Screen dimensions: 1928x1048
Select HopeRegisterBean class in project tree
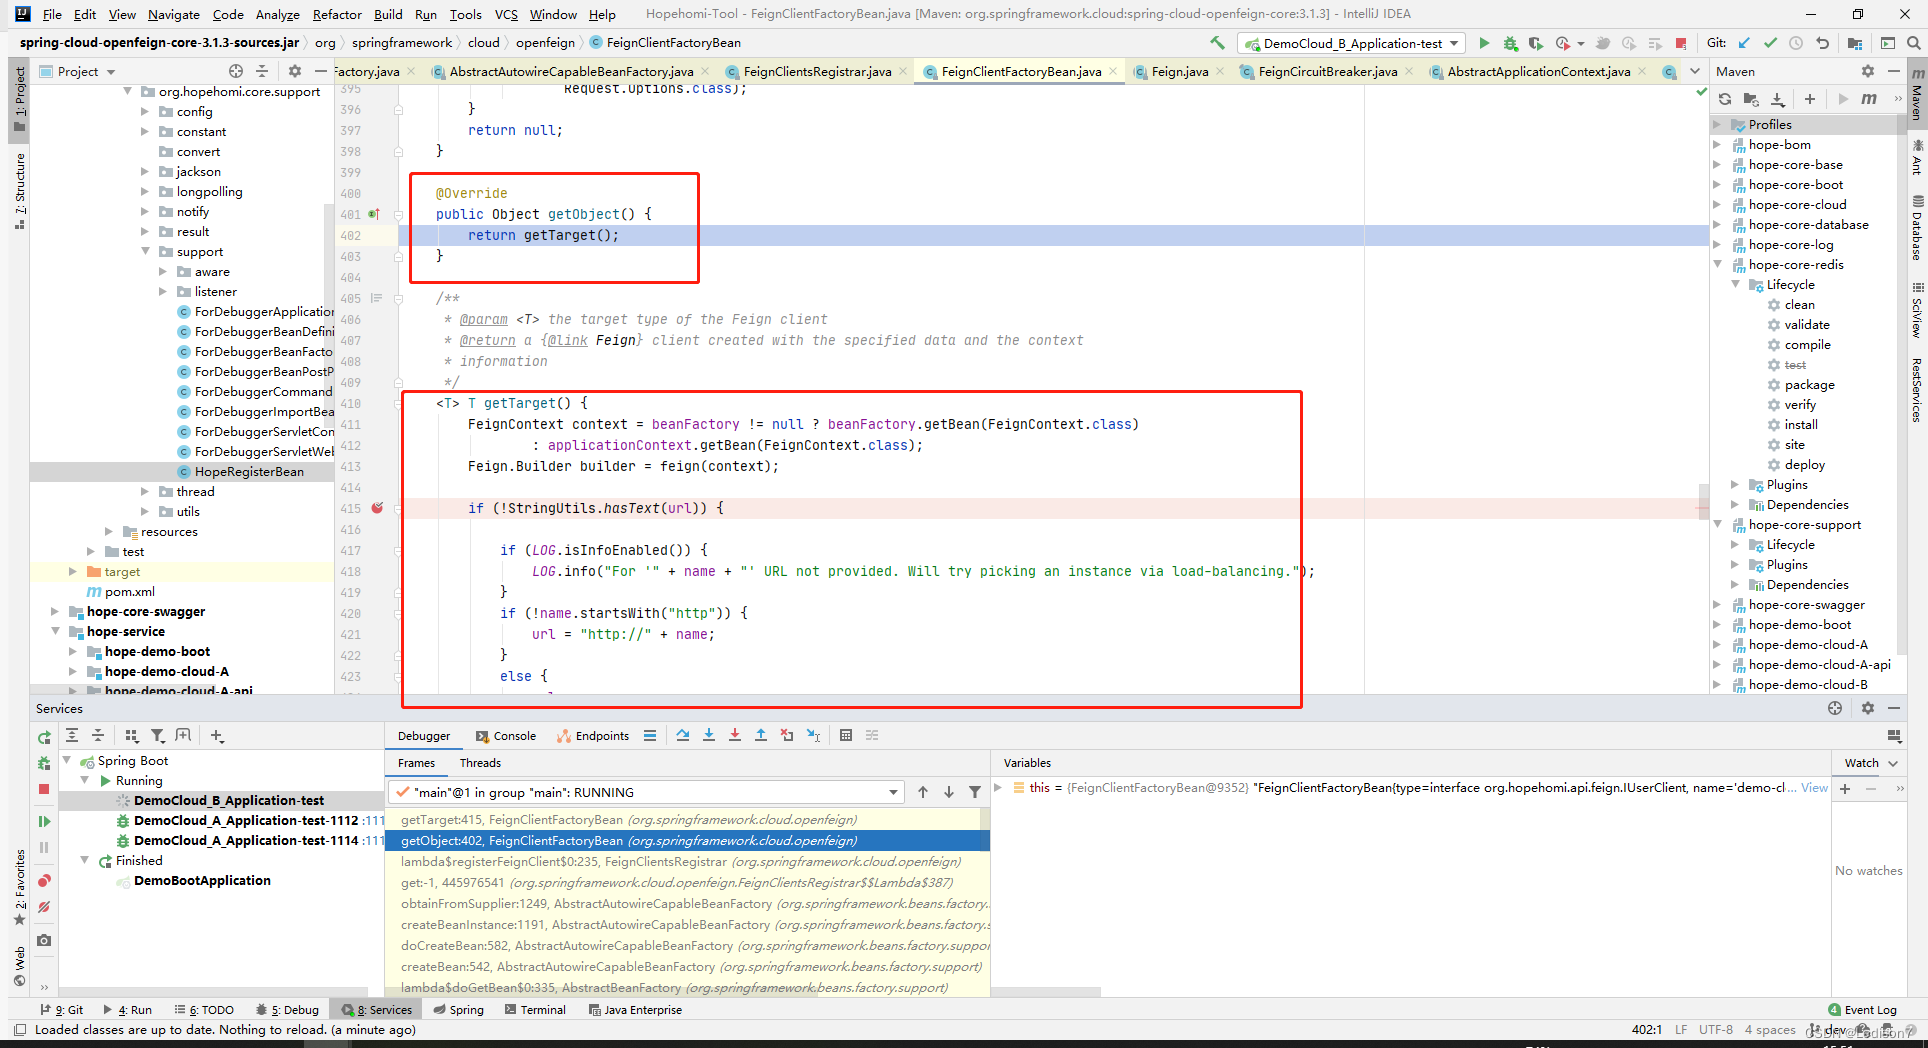249,471
